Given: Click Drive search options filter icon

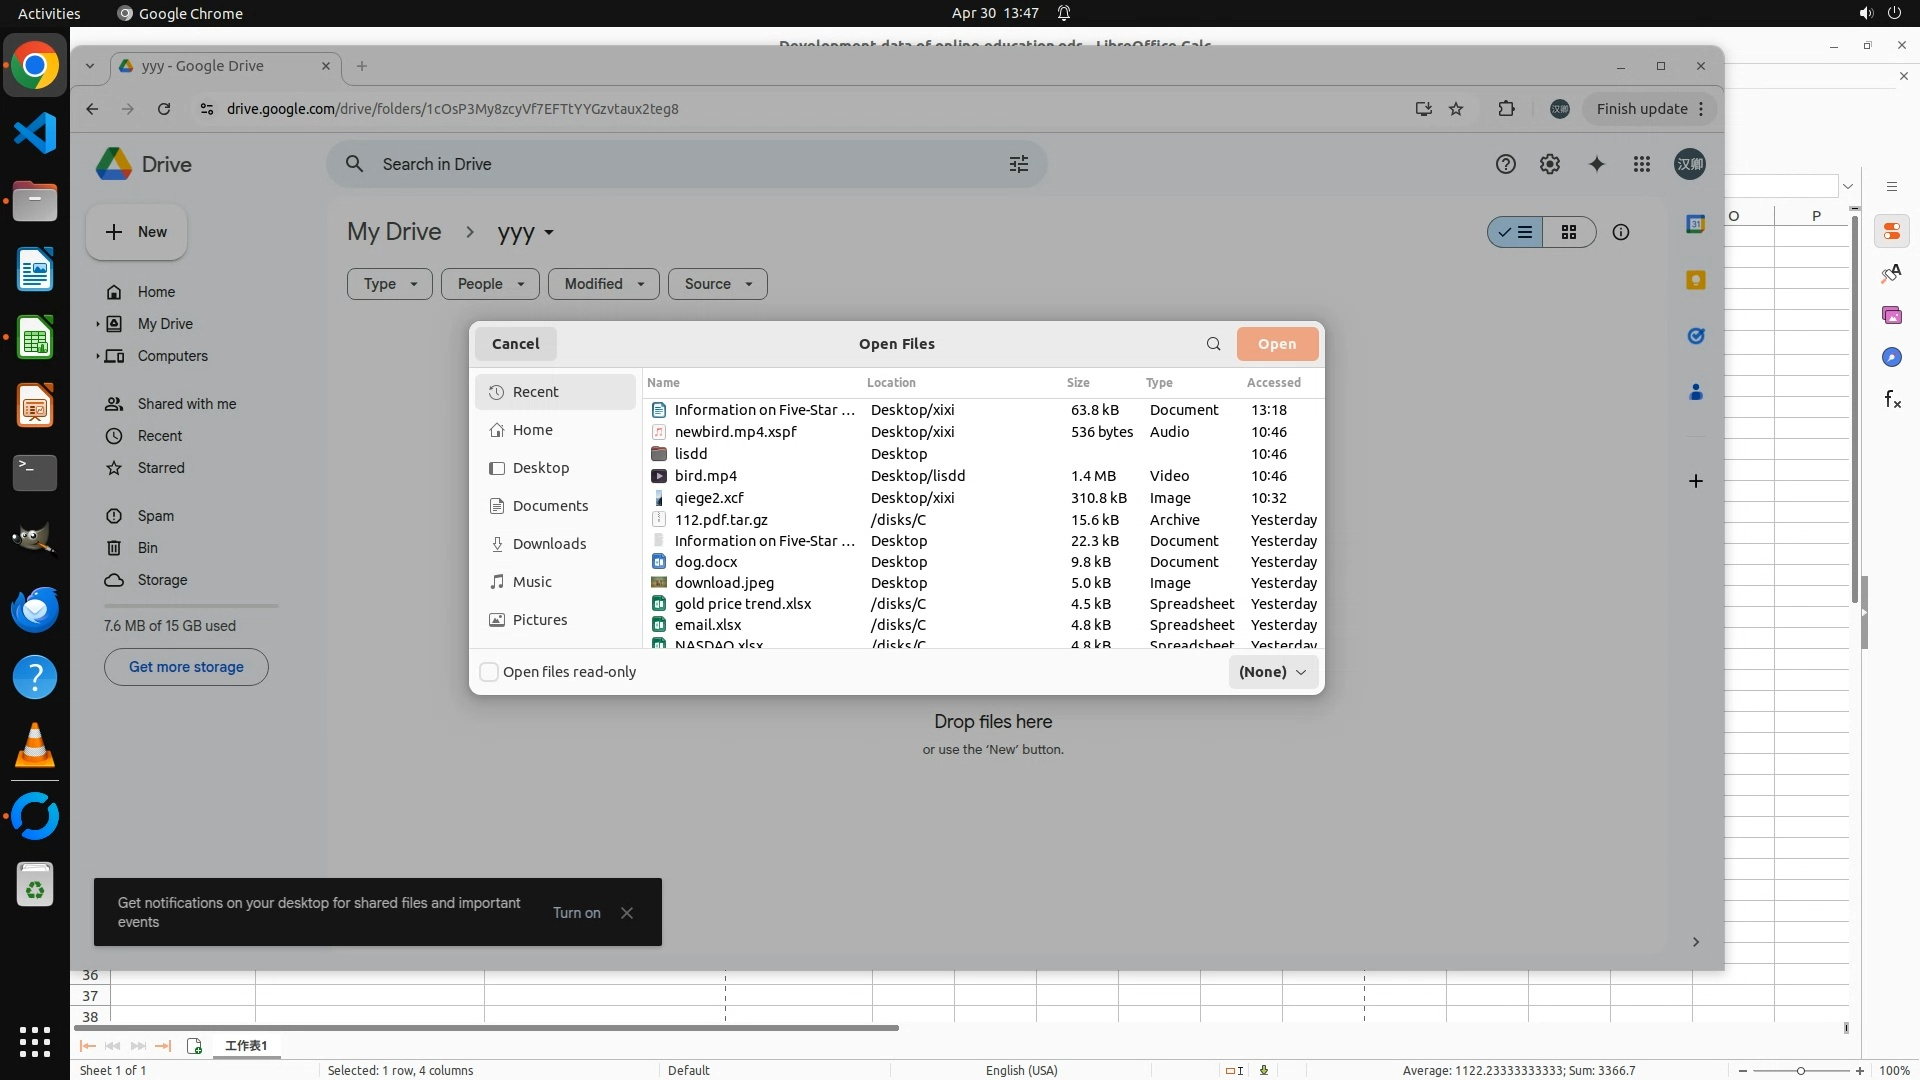Looking at the screenshot, I should 1018,164.
